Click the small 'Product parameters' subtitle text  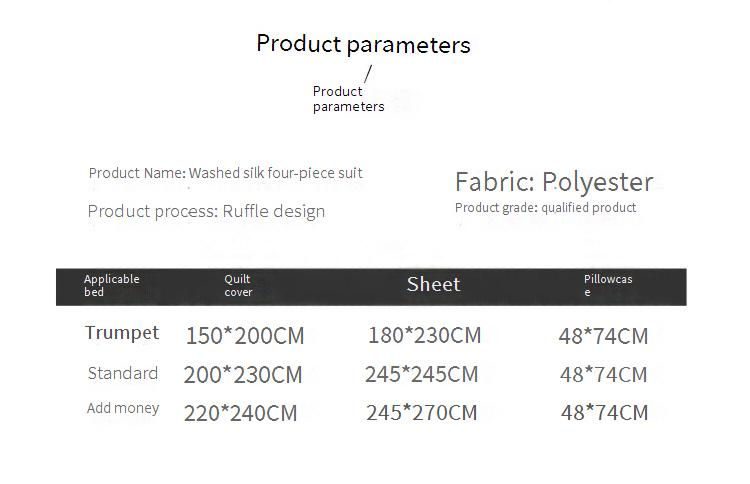348,99
